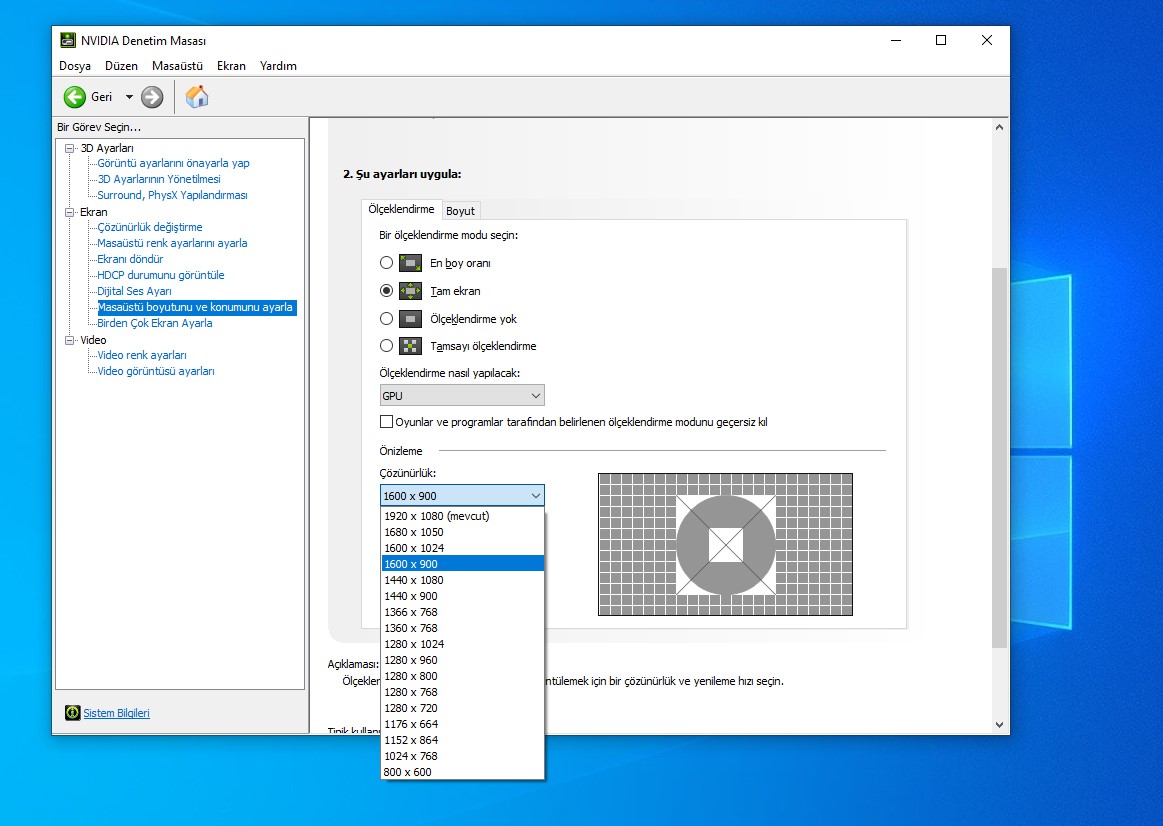Select the Tamsayı ölçeklendirme radio button
Screen dimensions: 1163x826
(x=386, y=346)
